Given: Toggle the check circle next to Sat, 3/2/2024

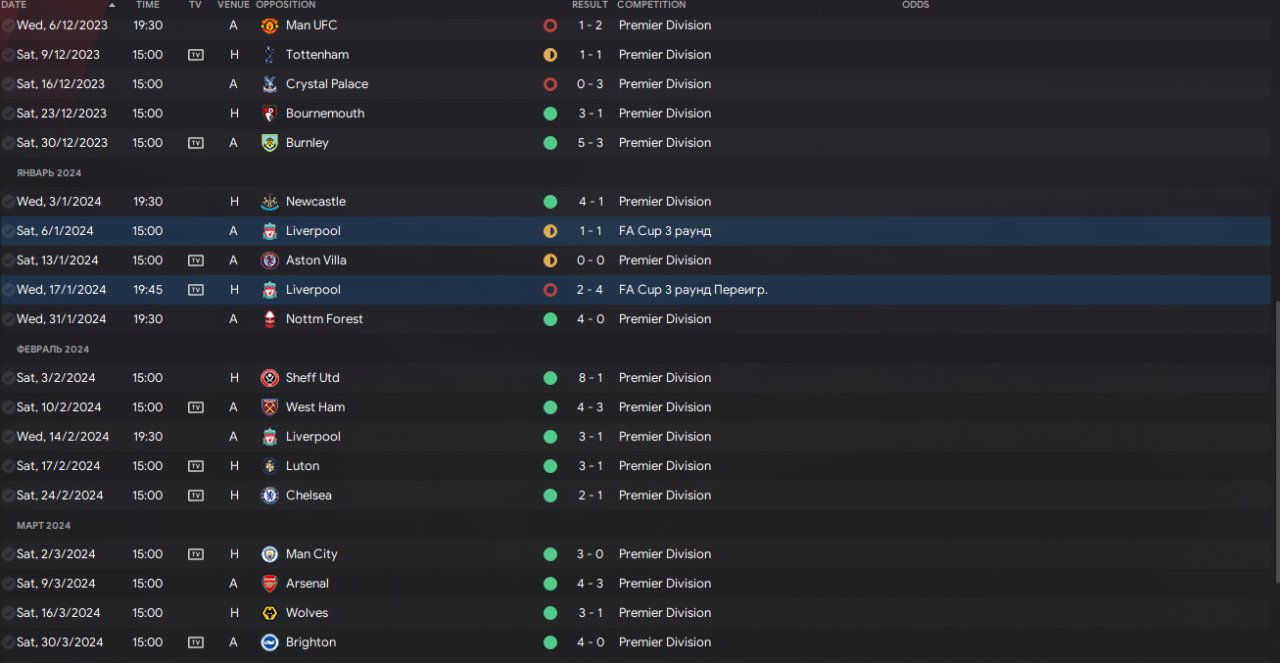Looking at the screenshot, I should (9, 378).
